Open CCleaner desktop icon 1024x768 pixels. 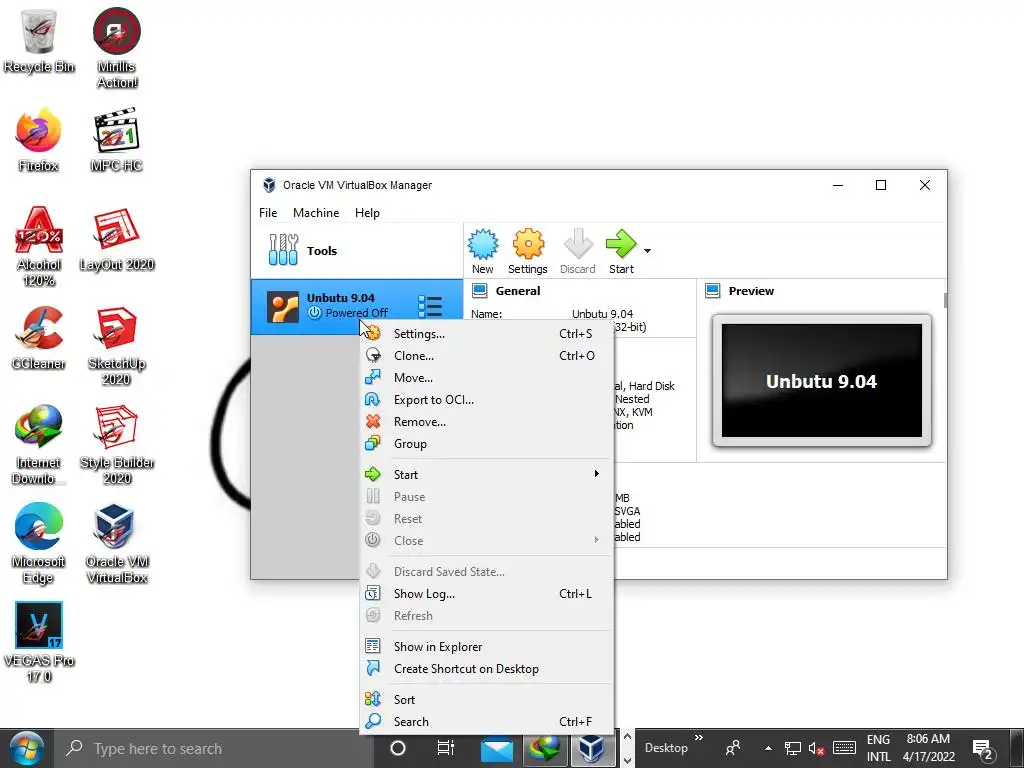[x=39, y=338]
